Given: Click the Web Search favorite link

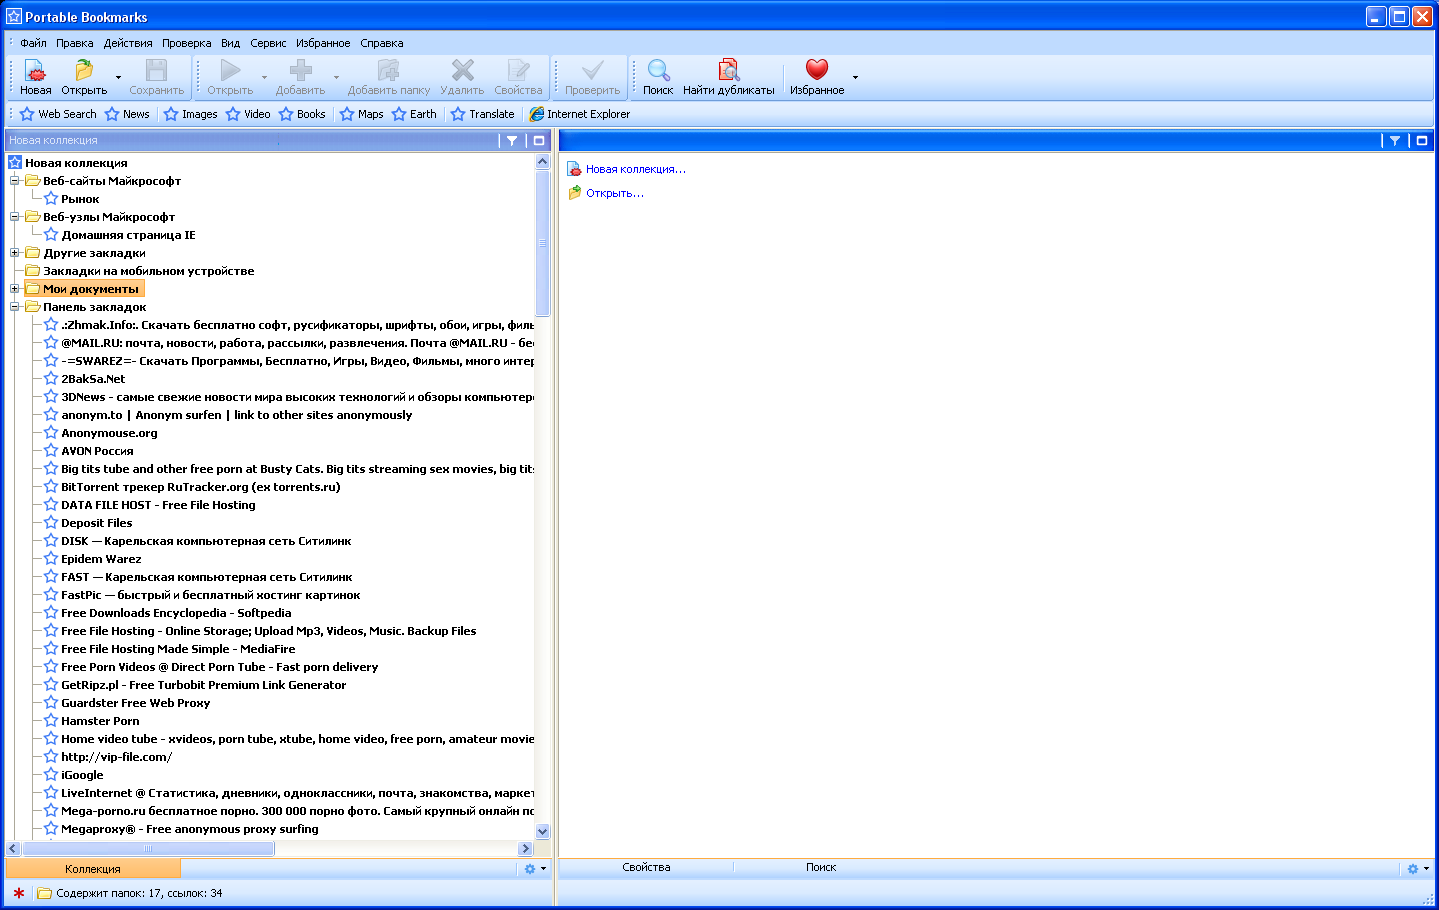Looking at the screenshot, I should [58, 114].
